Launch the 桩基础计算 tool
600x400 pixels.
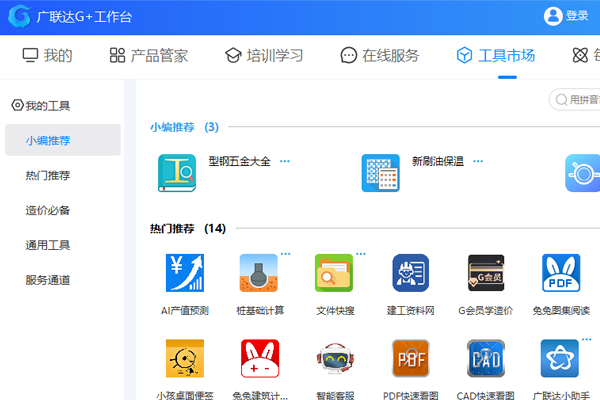pyautogui.click(x=259, y=273)
